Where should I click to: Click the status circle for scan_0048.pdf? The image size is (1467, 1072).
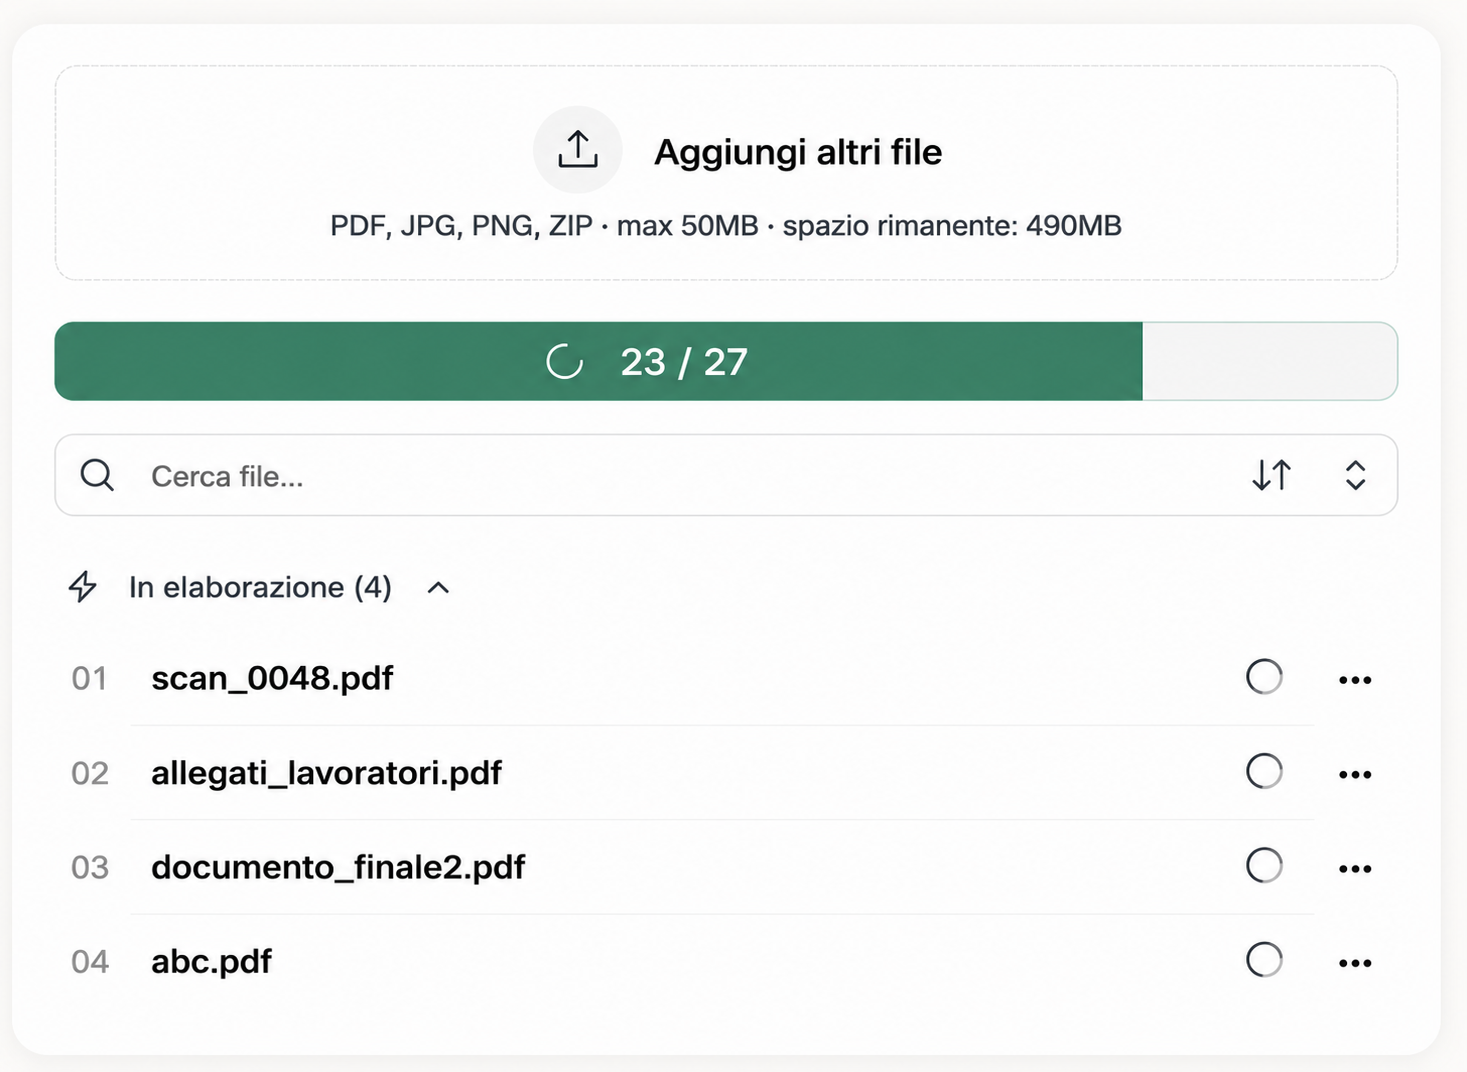click(x=1264, y=677)
